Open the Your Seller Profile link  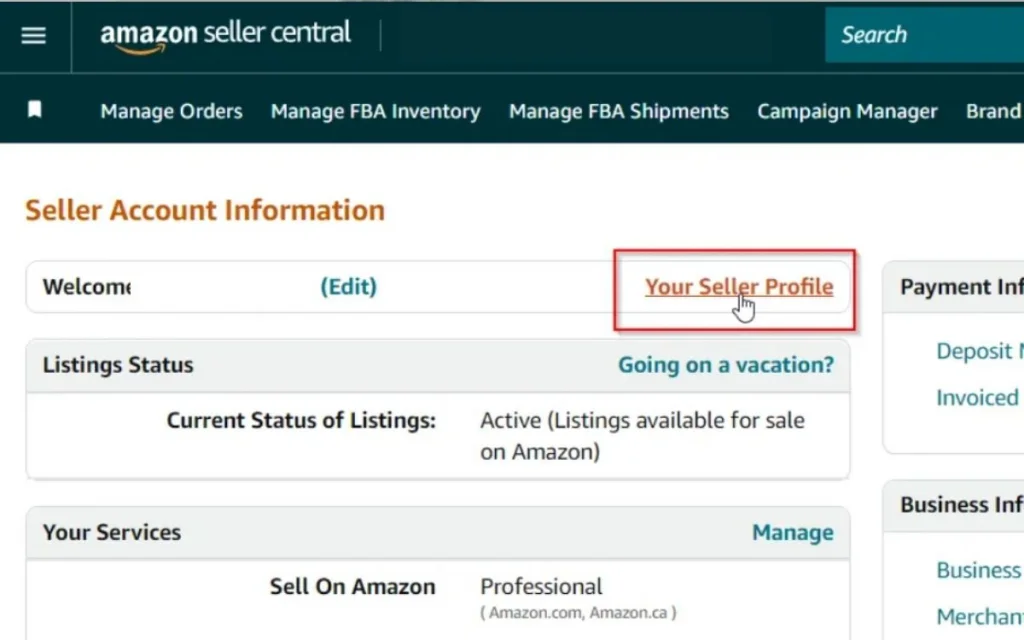click(739, 287)
